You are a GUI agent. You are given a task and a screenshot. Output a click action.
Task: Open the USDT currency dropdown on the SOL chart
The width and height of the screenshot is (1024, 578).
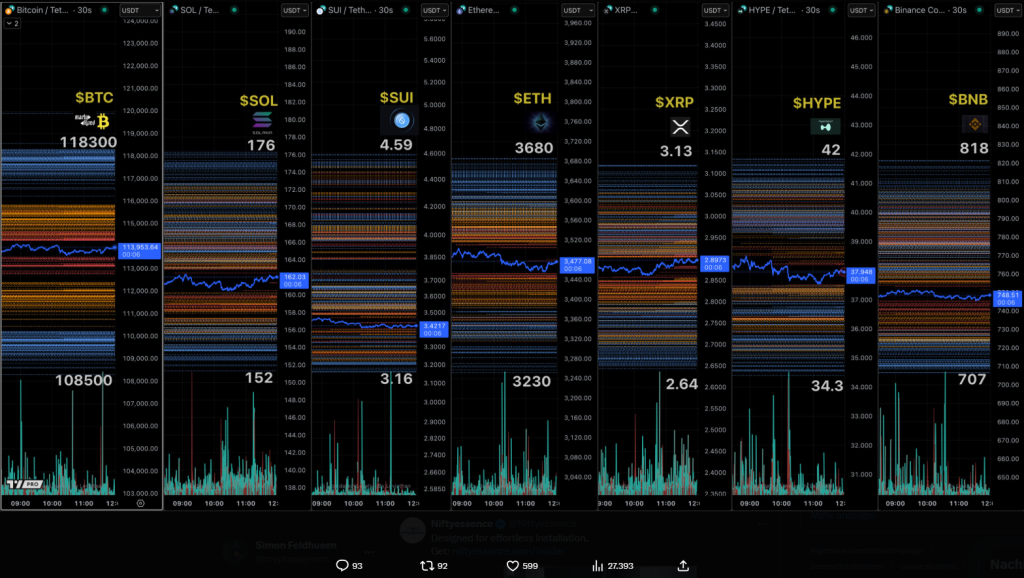coord(295,10)
